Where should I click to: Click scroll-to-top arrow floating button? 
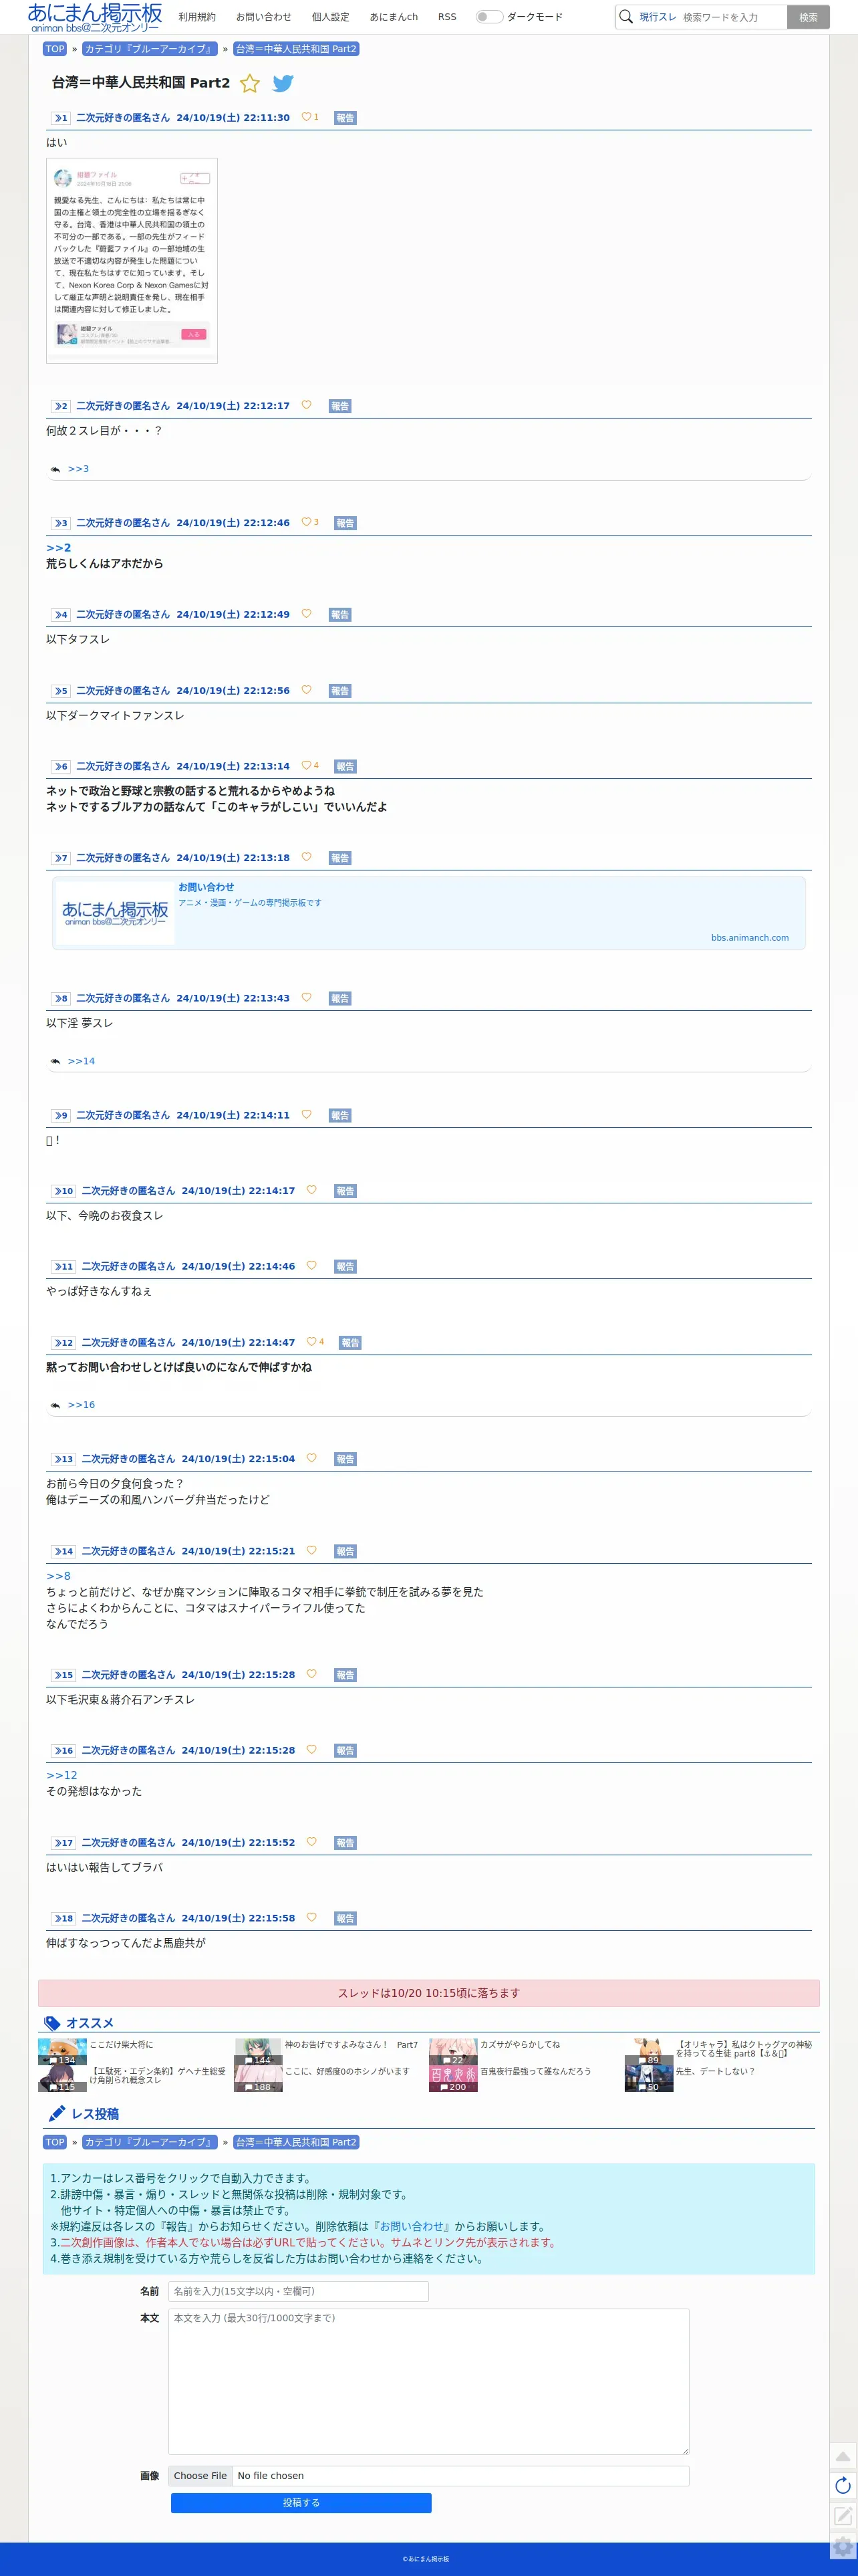pyautogui.click(x=843, y=2456)
